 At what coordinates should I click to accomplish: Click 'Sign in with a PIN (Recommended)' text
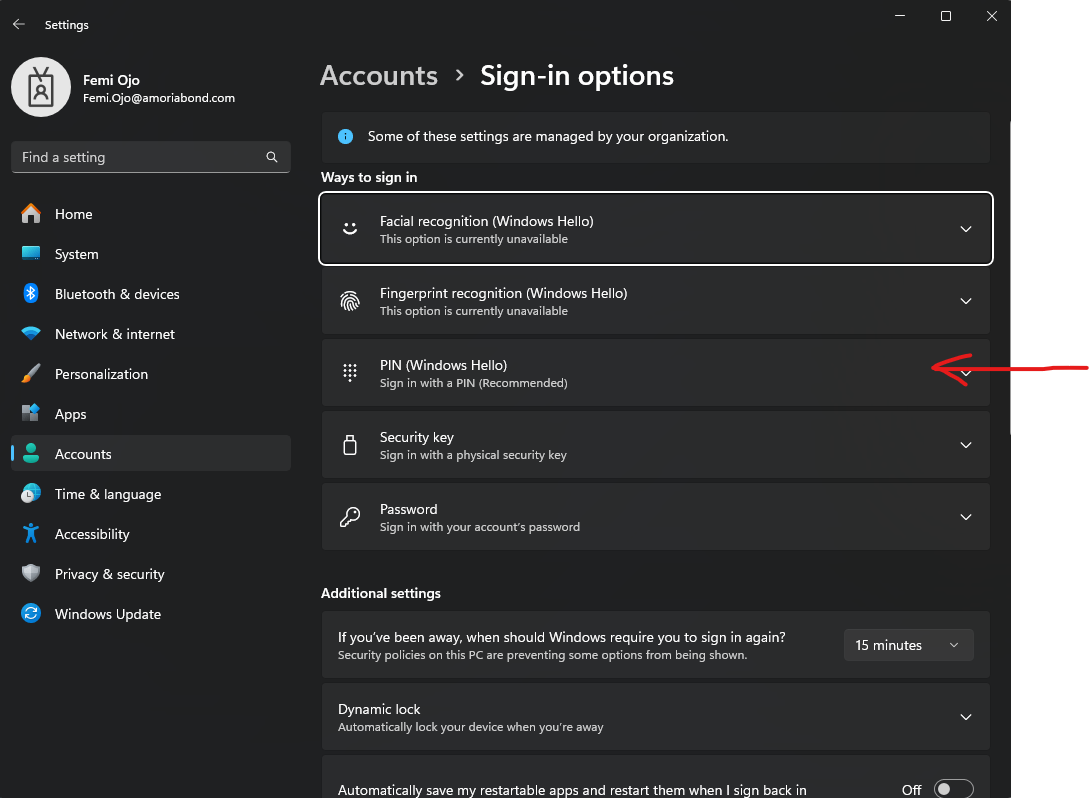(474, 383)
